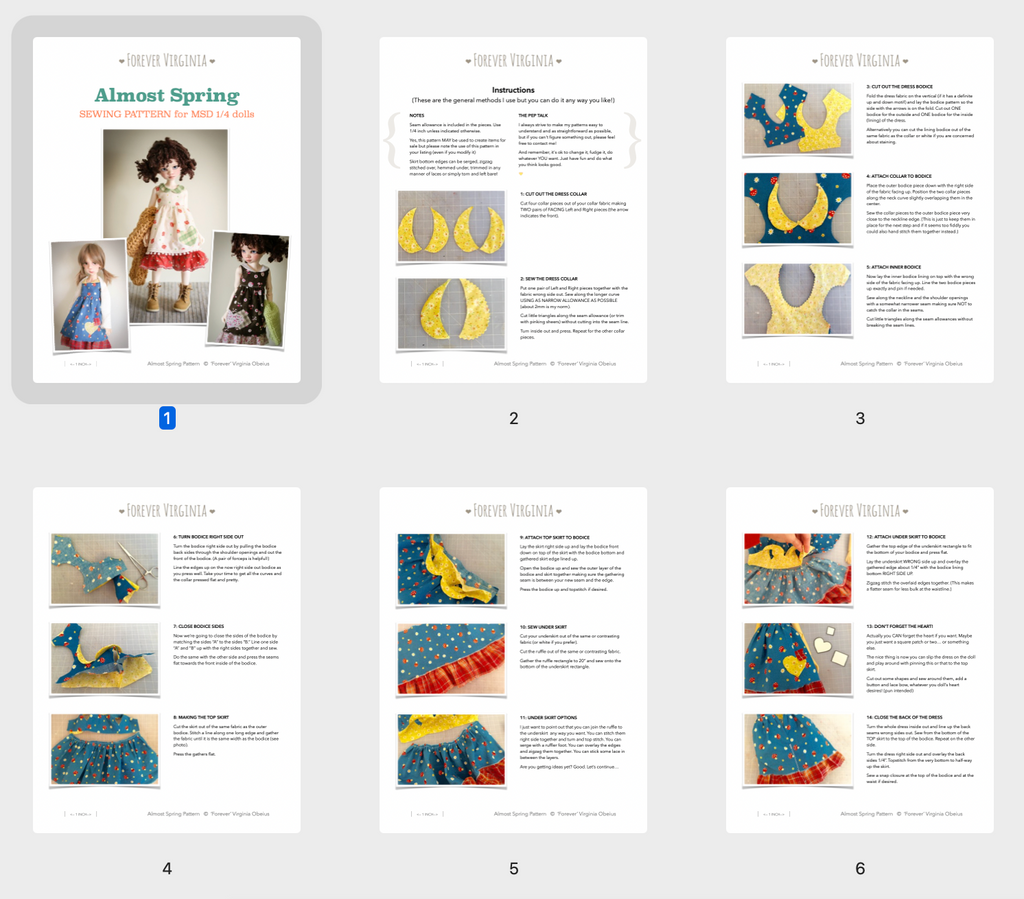Click the page number 5 label

click(513, 869)
